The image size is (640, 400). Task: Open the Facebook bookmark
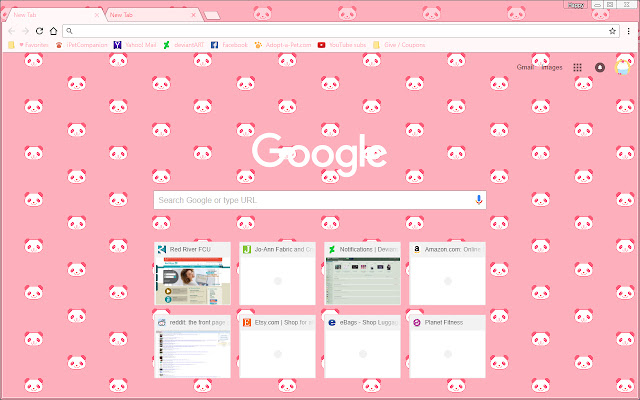coord(229,45)
